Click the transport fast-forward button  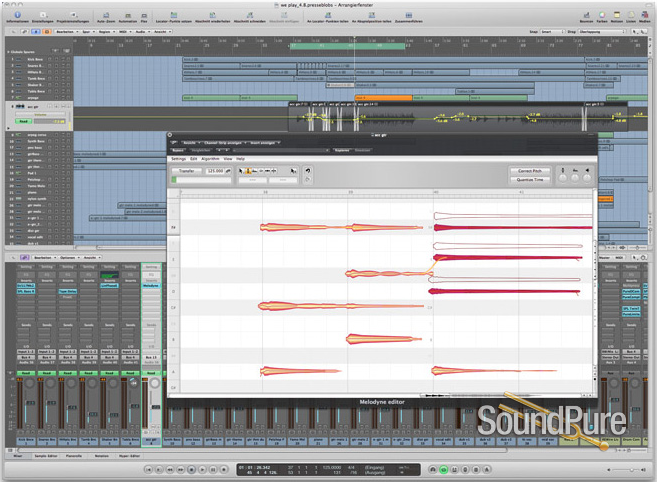181,470
